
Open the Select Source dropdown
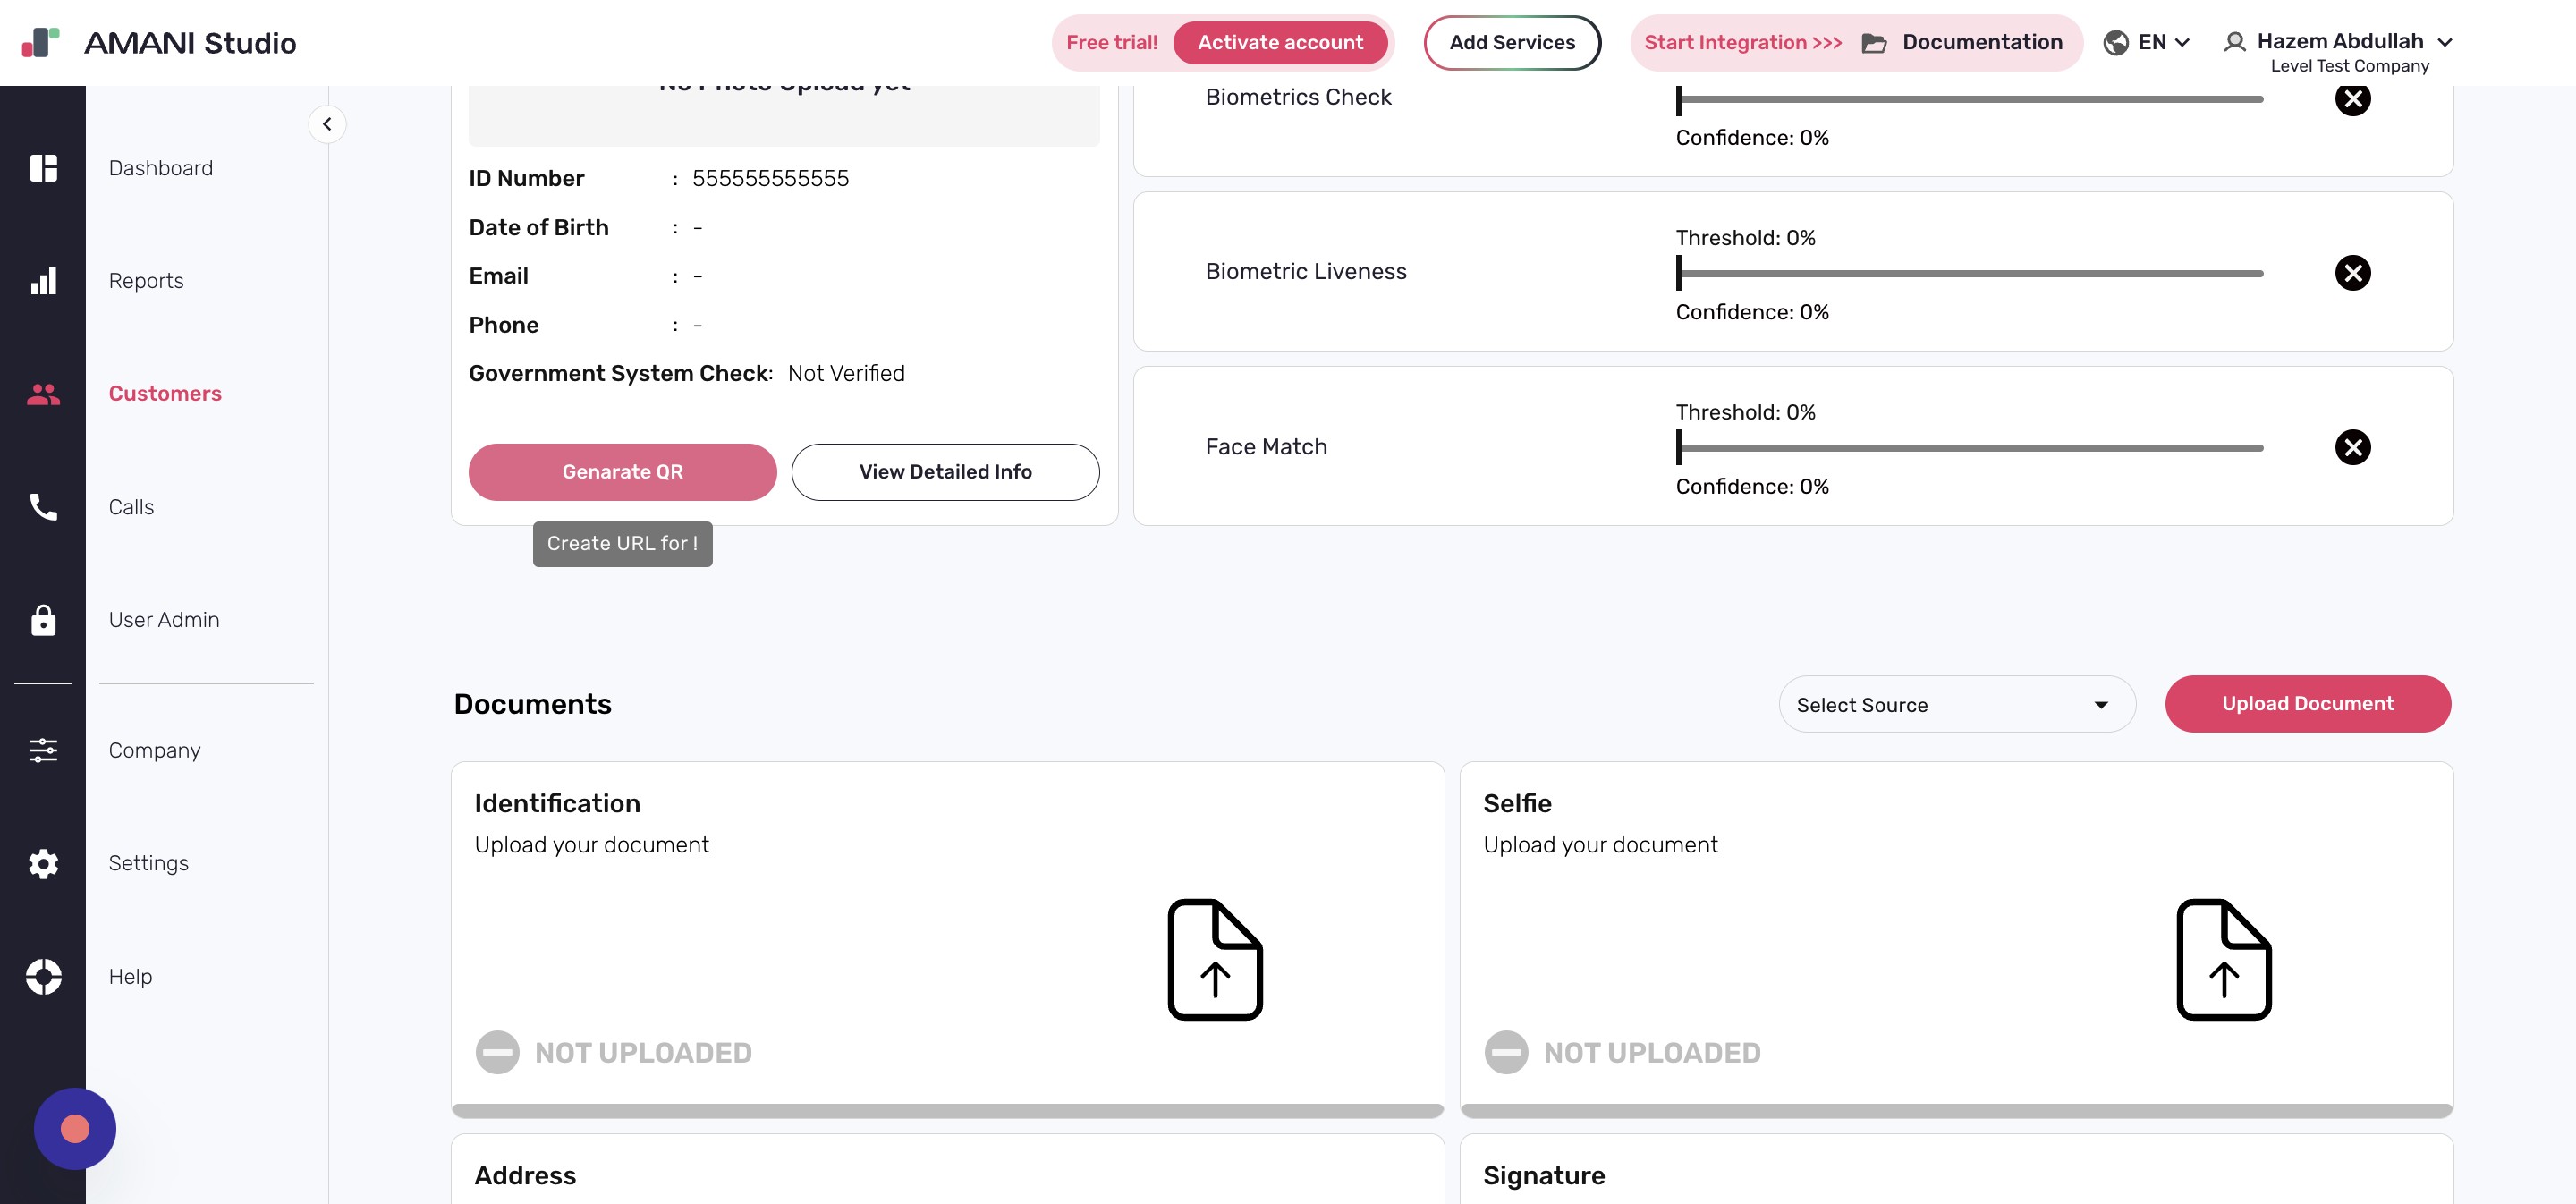point(1956,705)
